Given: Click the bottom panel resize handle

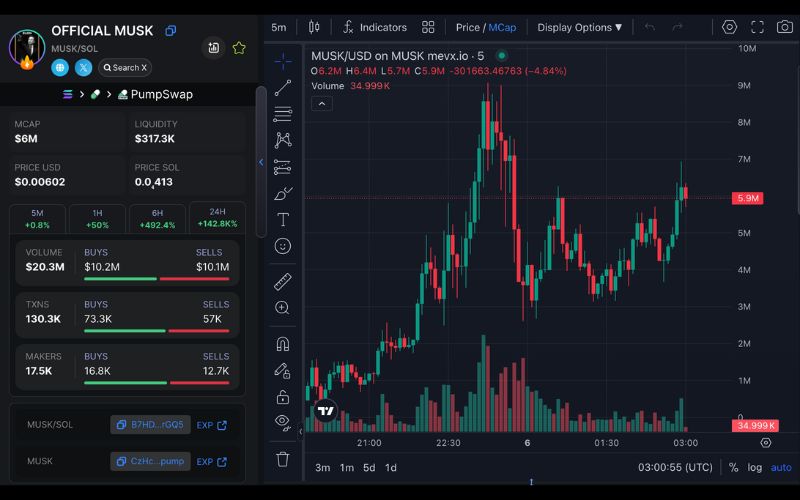Looking at the screenshot, I should 531,482.
